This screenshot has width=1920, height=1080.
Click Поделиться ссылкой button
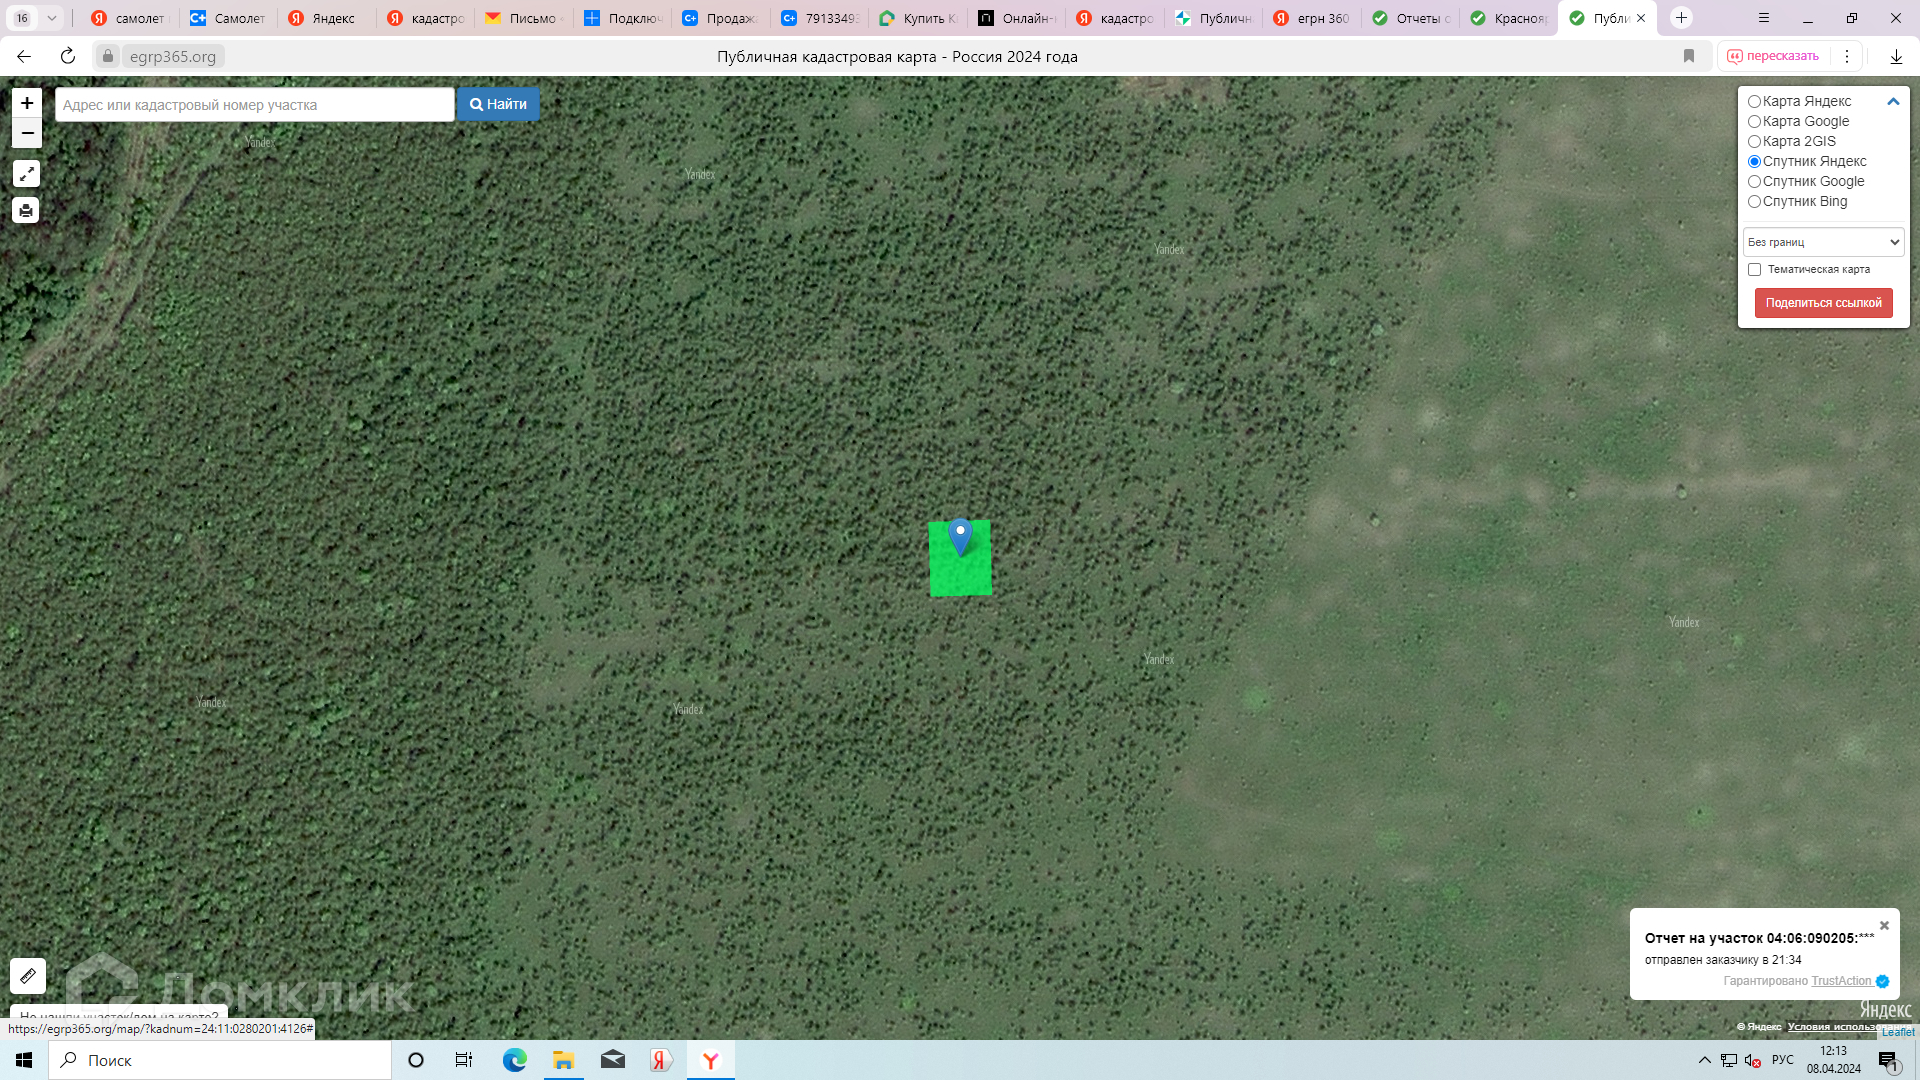(1823, 303)
